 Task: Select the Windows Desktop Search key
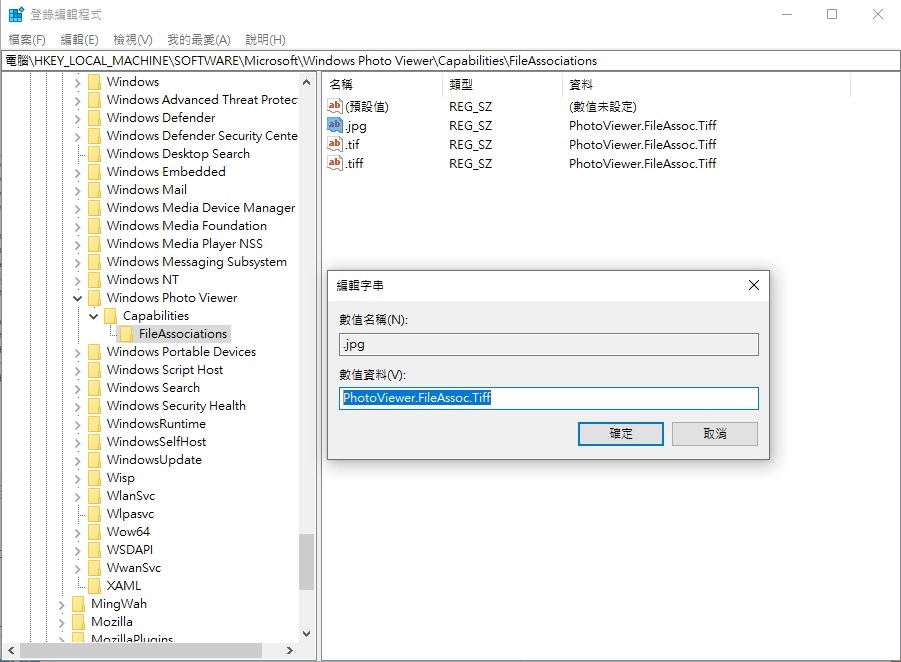pos(178,154)
